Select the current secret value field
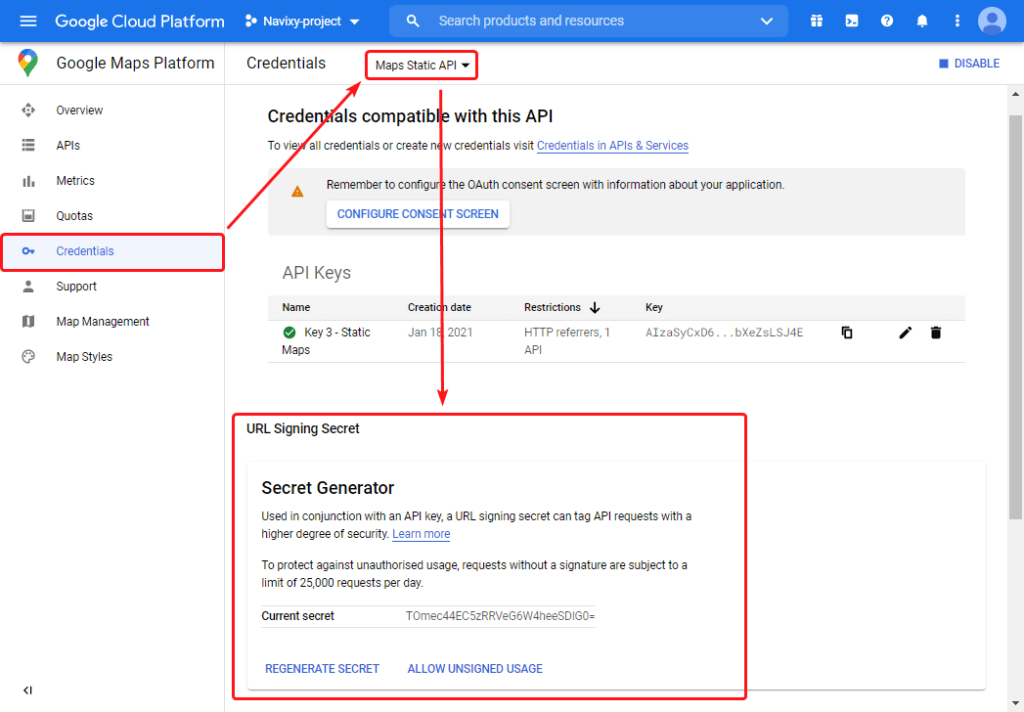 500,616
